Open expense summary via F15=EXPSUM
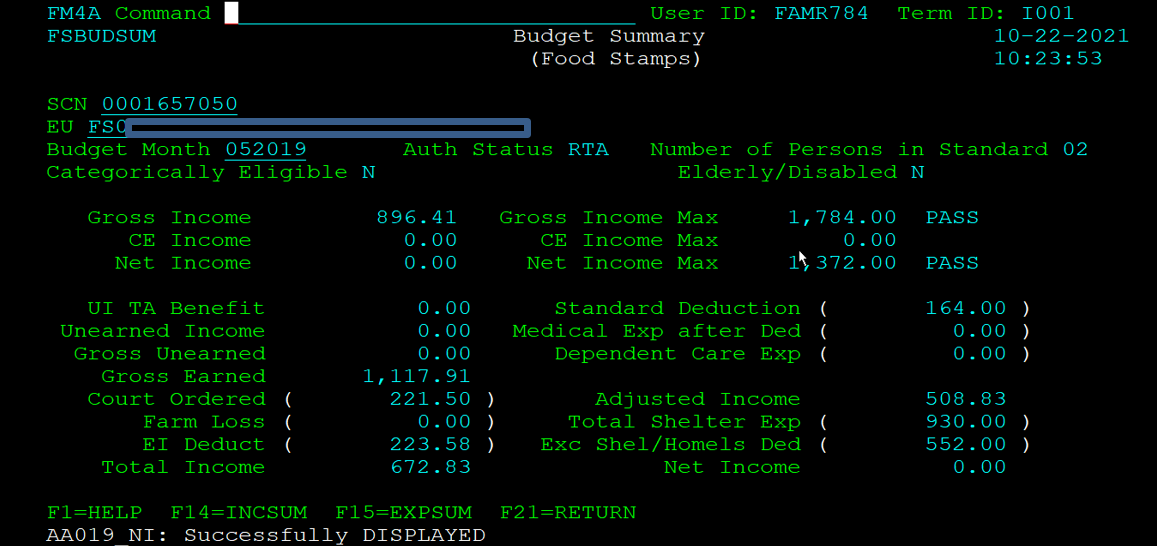Viewport: 1157px width, 546px height. (402, 513)
